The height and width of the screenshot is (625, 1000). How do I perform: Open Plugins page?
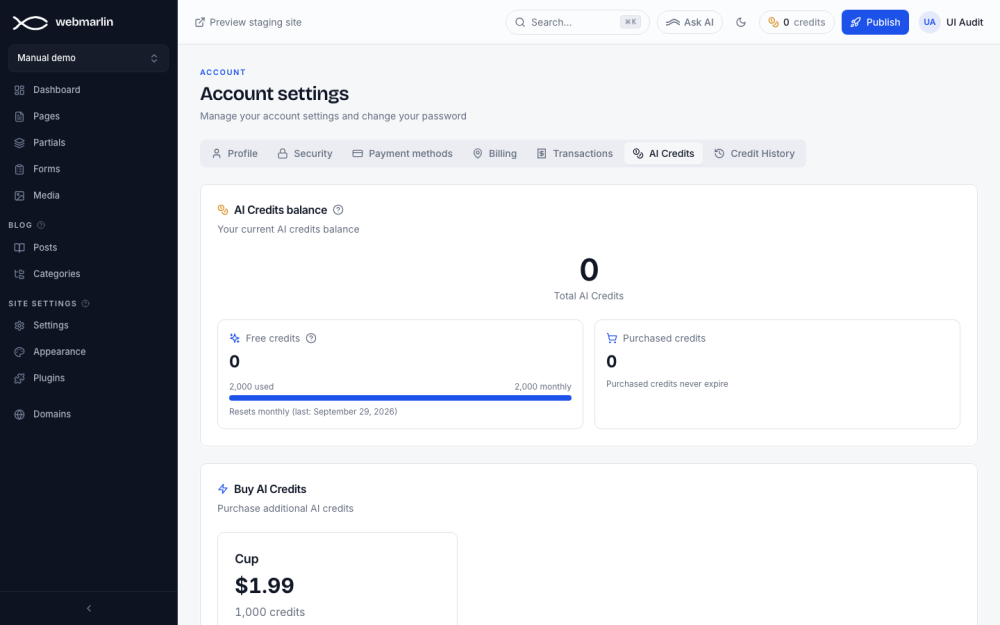tap(88, 378)
